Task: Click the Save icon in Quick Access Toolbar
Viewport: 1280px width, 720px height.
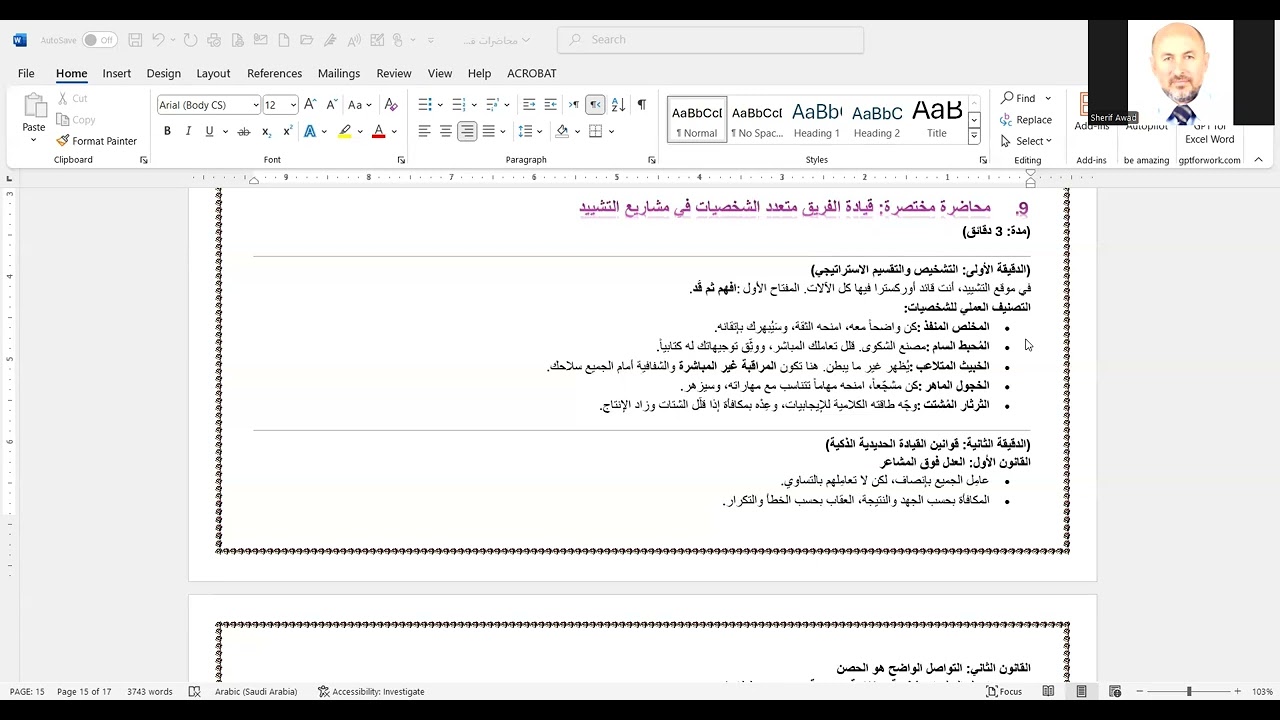Action: coord(135,40)
